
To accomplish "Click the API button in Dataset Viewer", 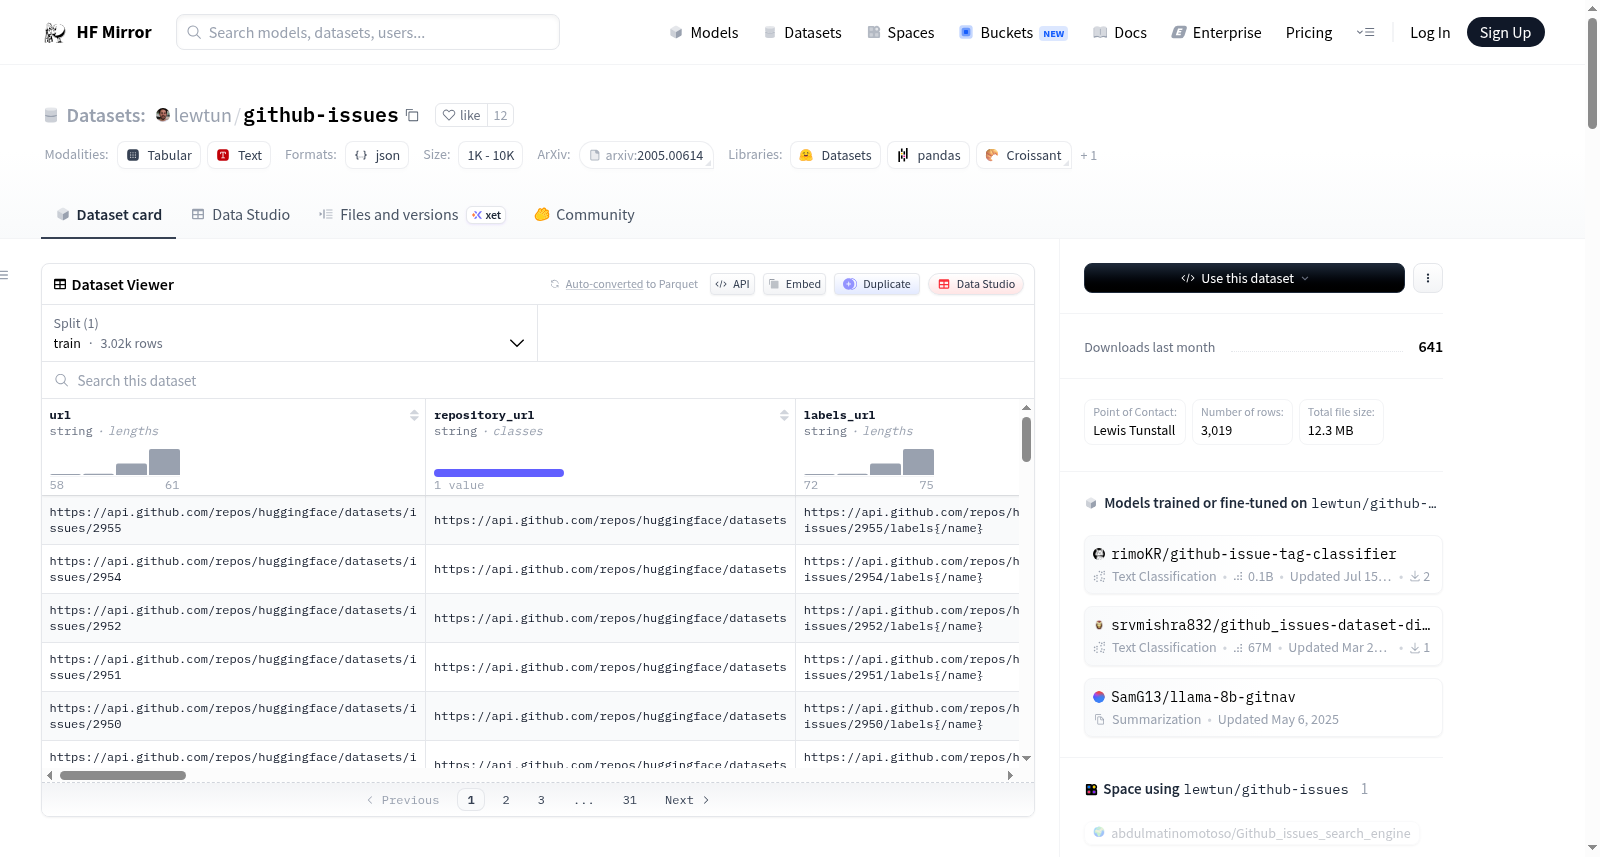I will click(x=732, y=284).
